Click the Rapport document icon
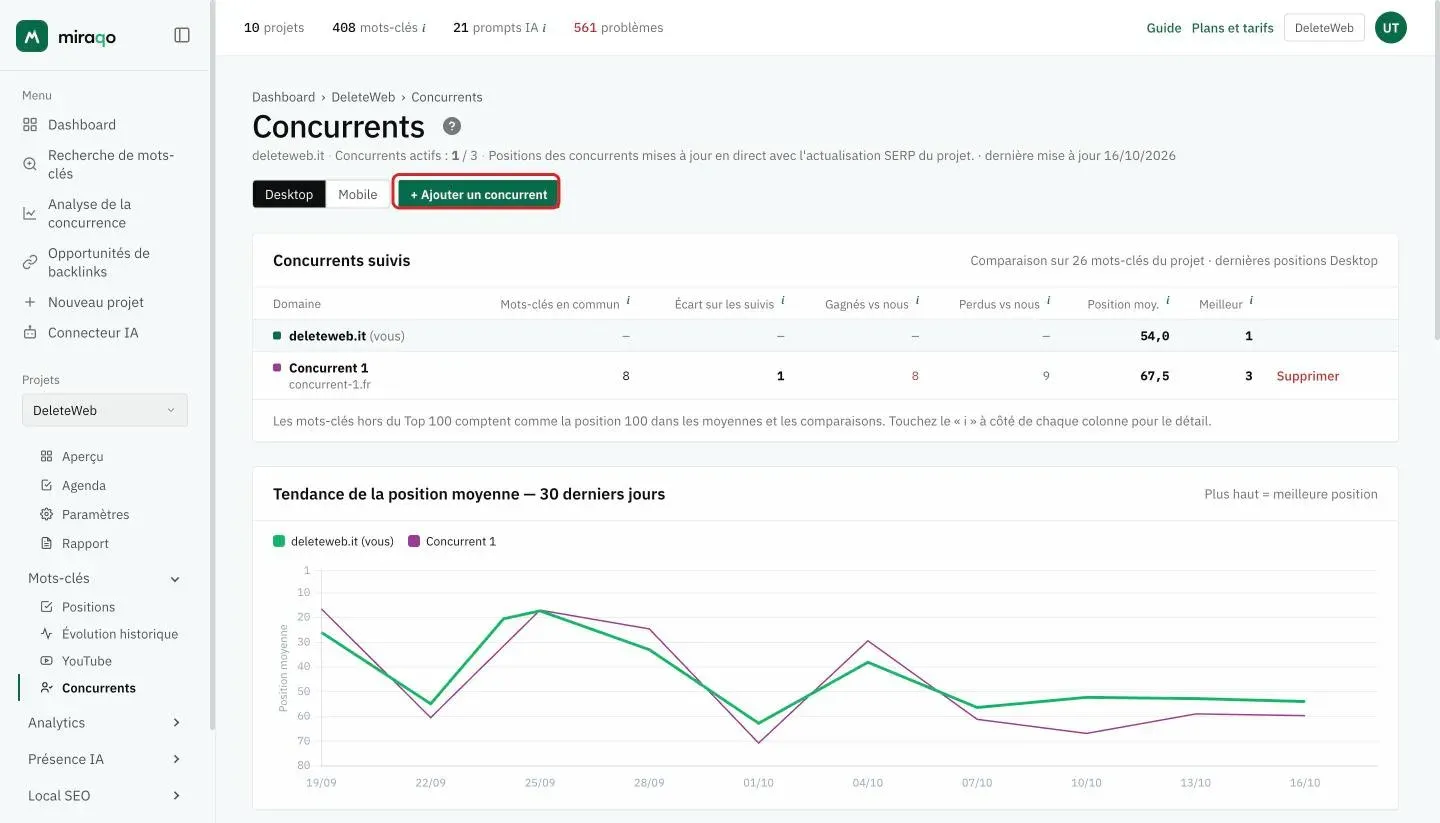 46,543
